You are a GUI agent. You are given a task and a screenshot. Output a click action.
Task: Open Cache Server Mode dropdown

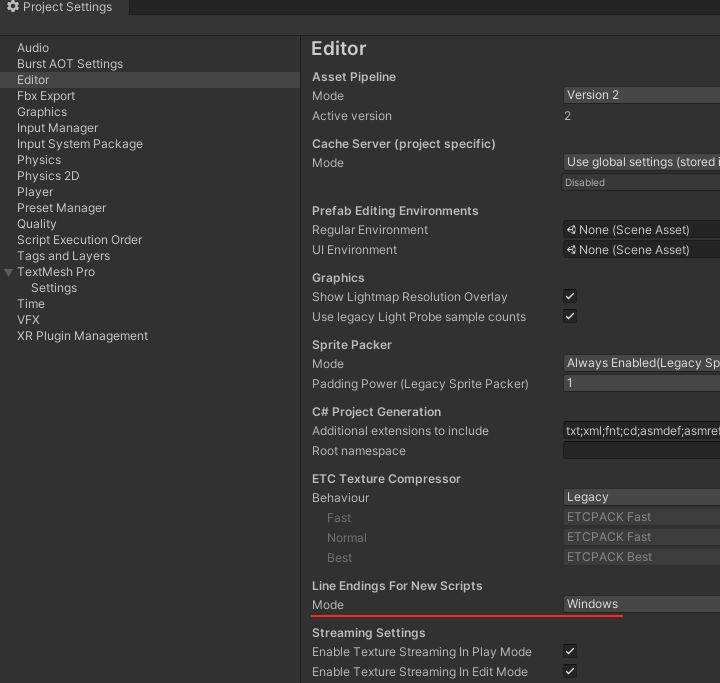click(x=641, y=162)
